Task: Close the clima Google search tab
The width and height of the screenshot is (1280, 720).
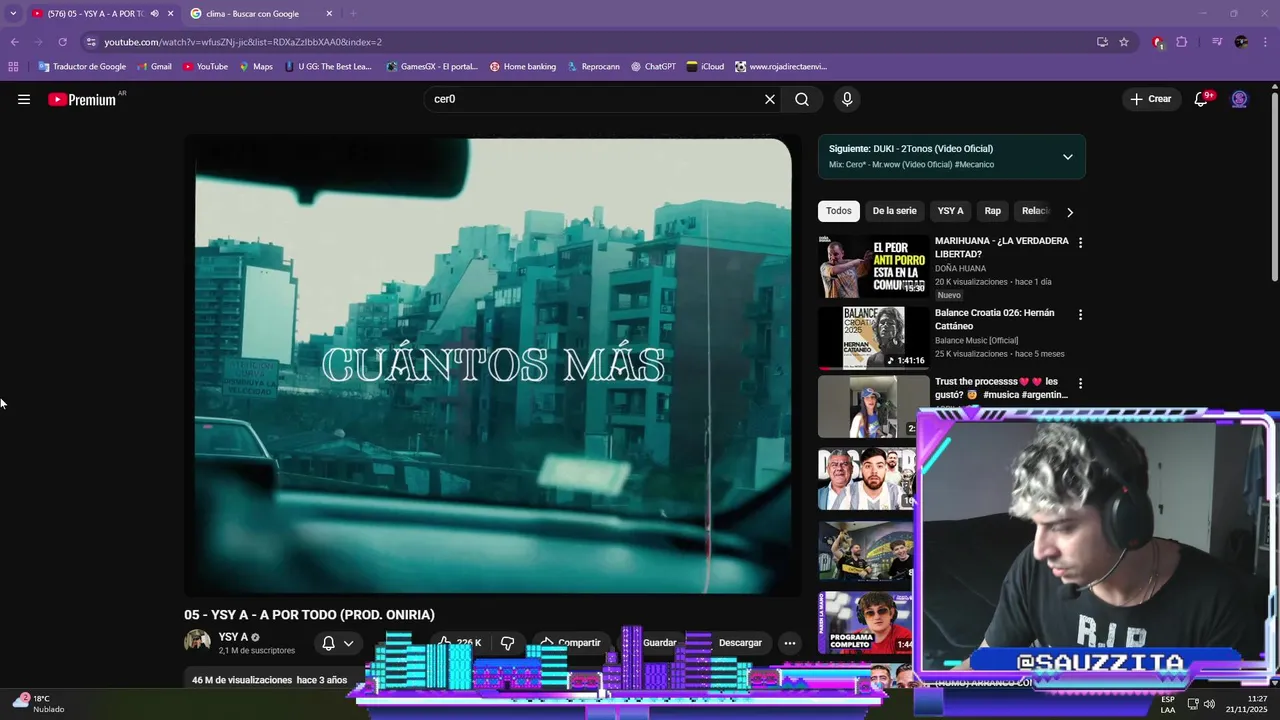Action: [329, 14]
